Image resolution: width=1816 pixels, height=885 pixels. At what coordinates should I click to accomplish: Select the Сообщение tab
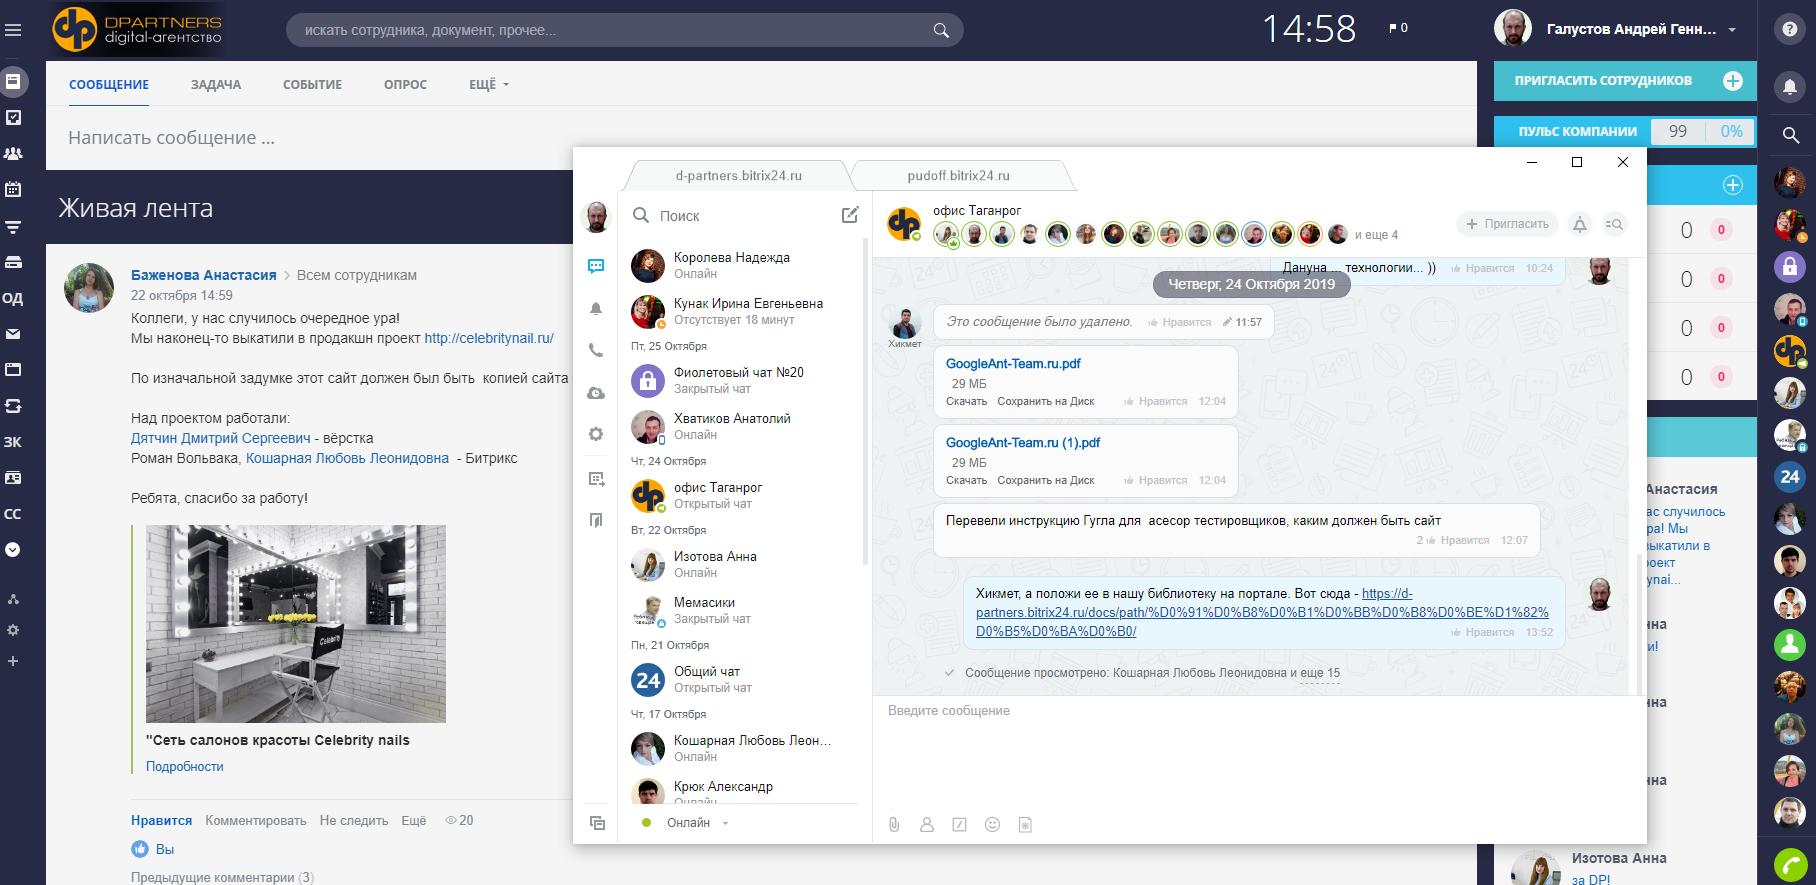pyautogui.click(x=109, y=85)
